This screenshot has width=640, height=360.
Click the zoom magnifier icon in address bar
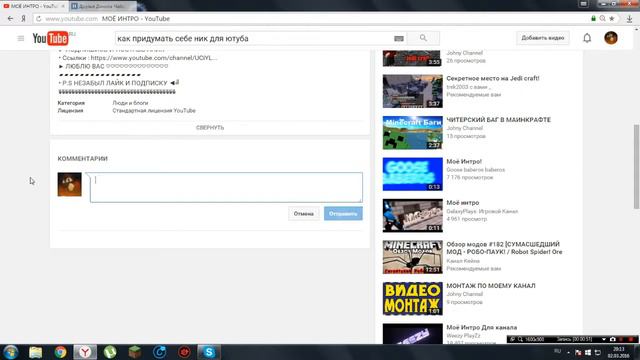pyautogui.click(x=602, y=18)
